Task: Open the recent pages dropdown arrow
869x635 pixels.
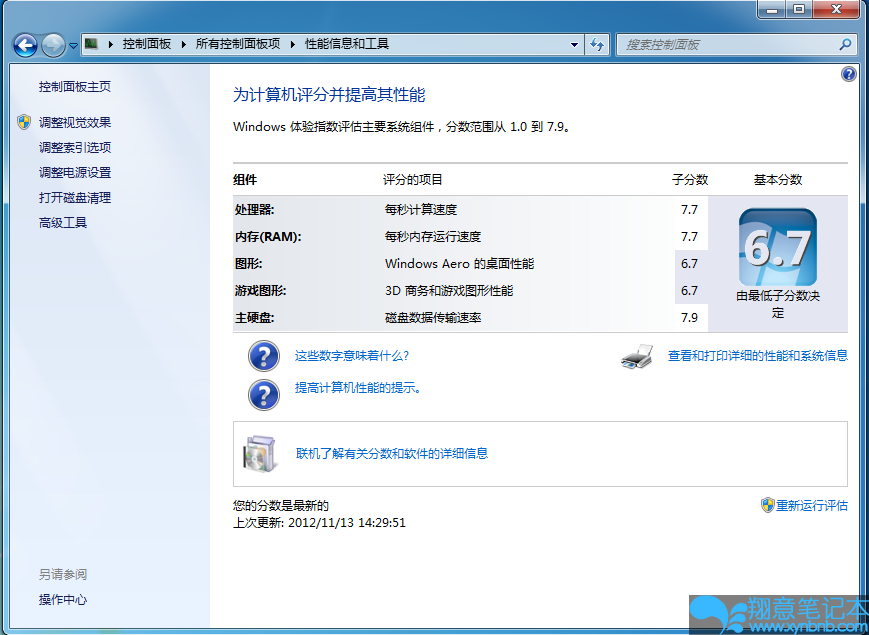Action: pyautogui.click(x=73, y=45)
